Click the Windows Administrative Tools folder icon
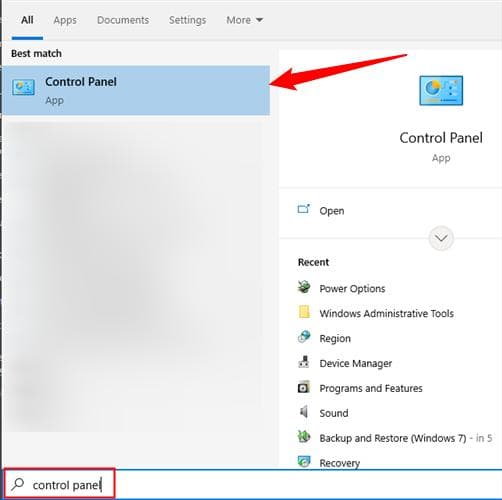Viewport: 502px width, 500px height. (304, 312)
